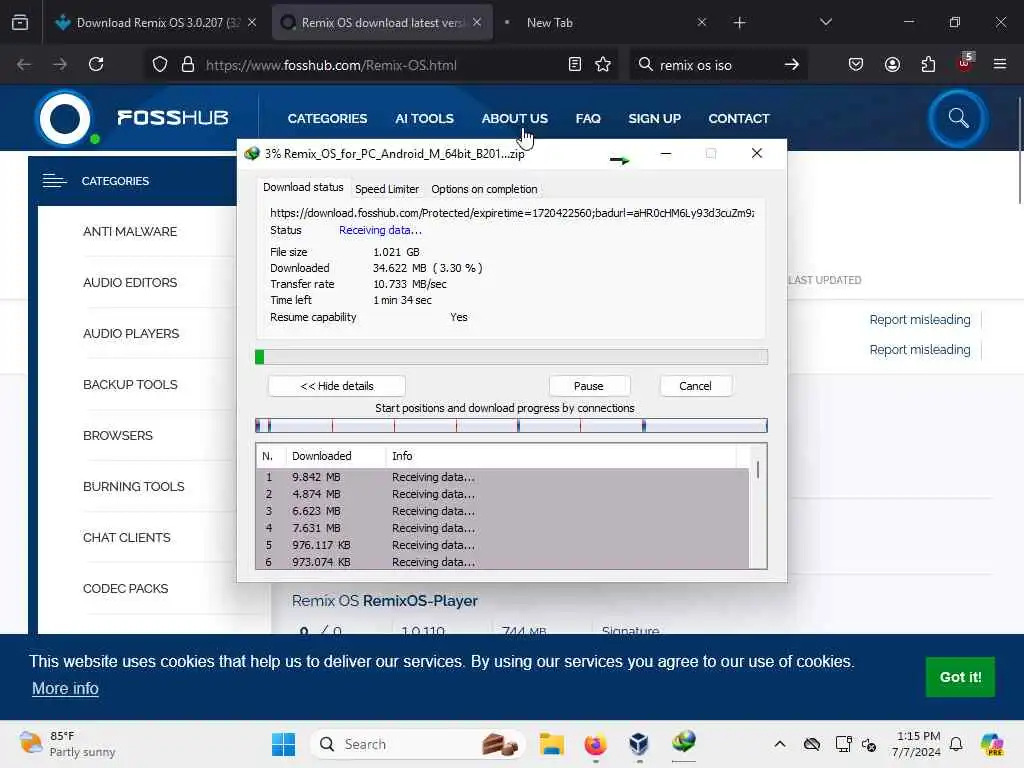Viewport: 1024px width, 768px height.
Task: Click the download progress bar
Action: [x=511, y=357]
